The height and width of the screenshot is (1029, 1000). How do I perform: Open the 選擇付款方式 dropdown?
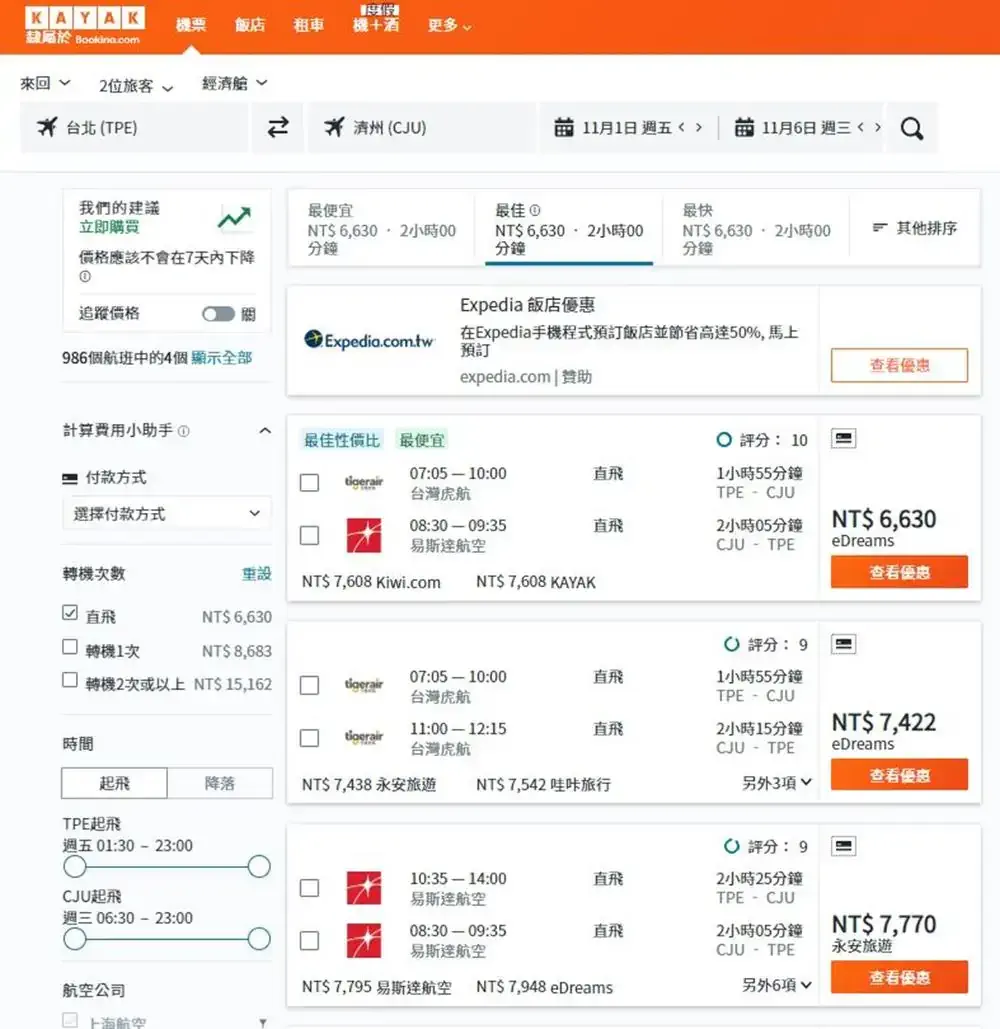click(x=167, y=513)
